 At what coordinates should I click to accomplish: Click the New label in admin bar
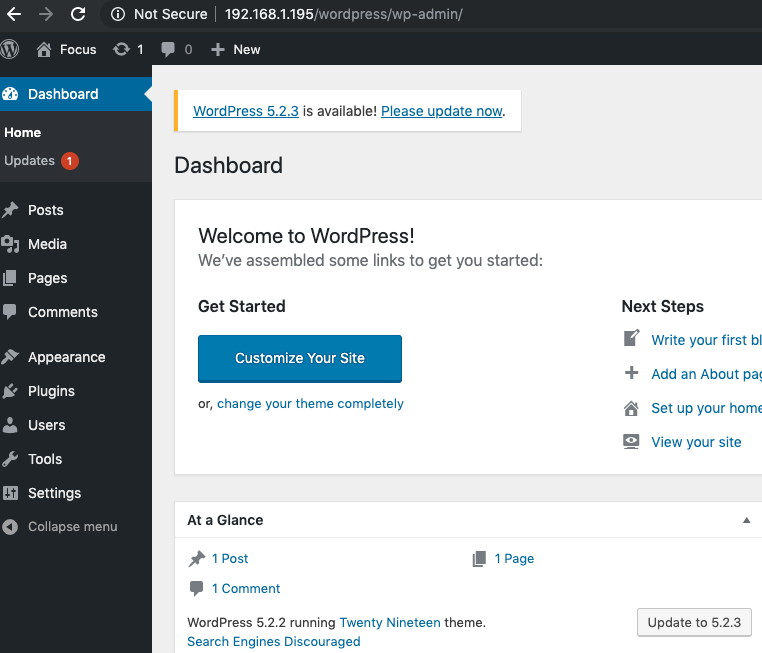(x=246, y=49)
